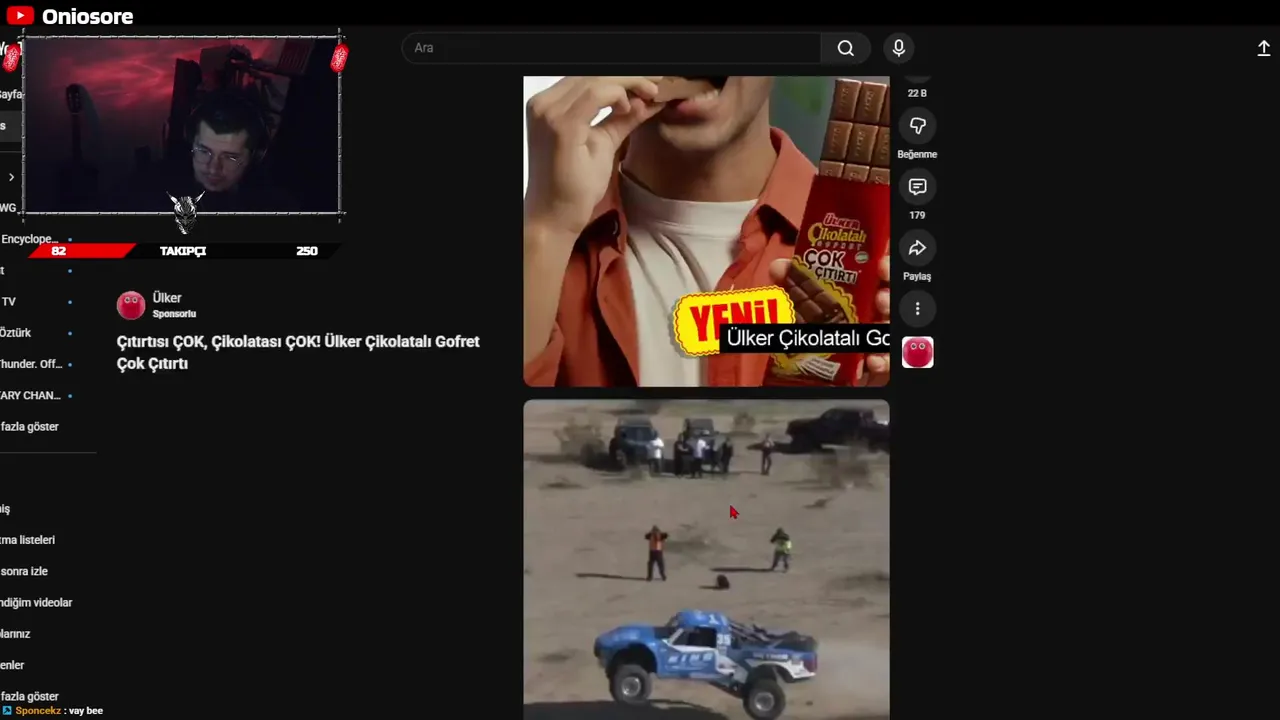Open Ülker channel avatar beside the short

pos(918,352)
